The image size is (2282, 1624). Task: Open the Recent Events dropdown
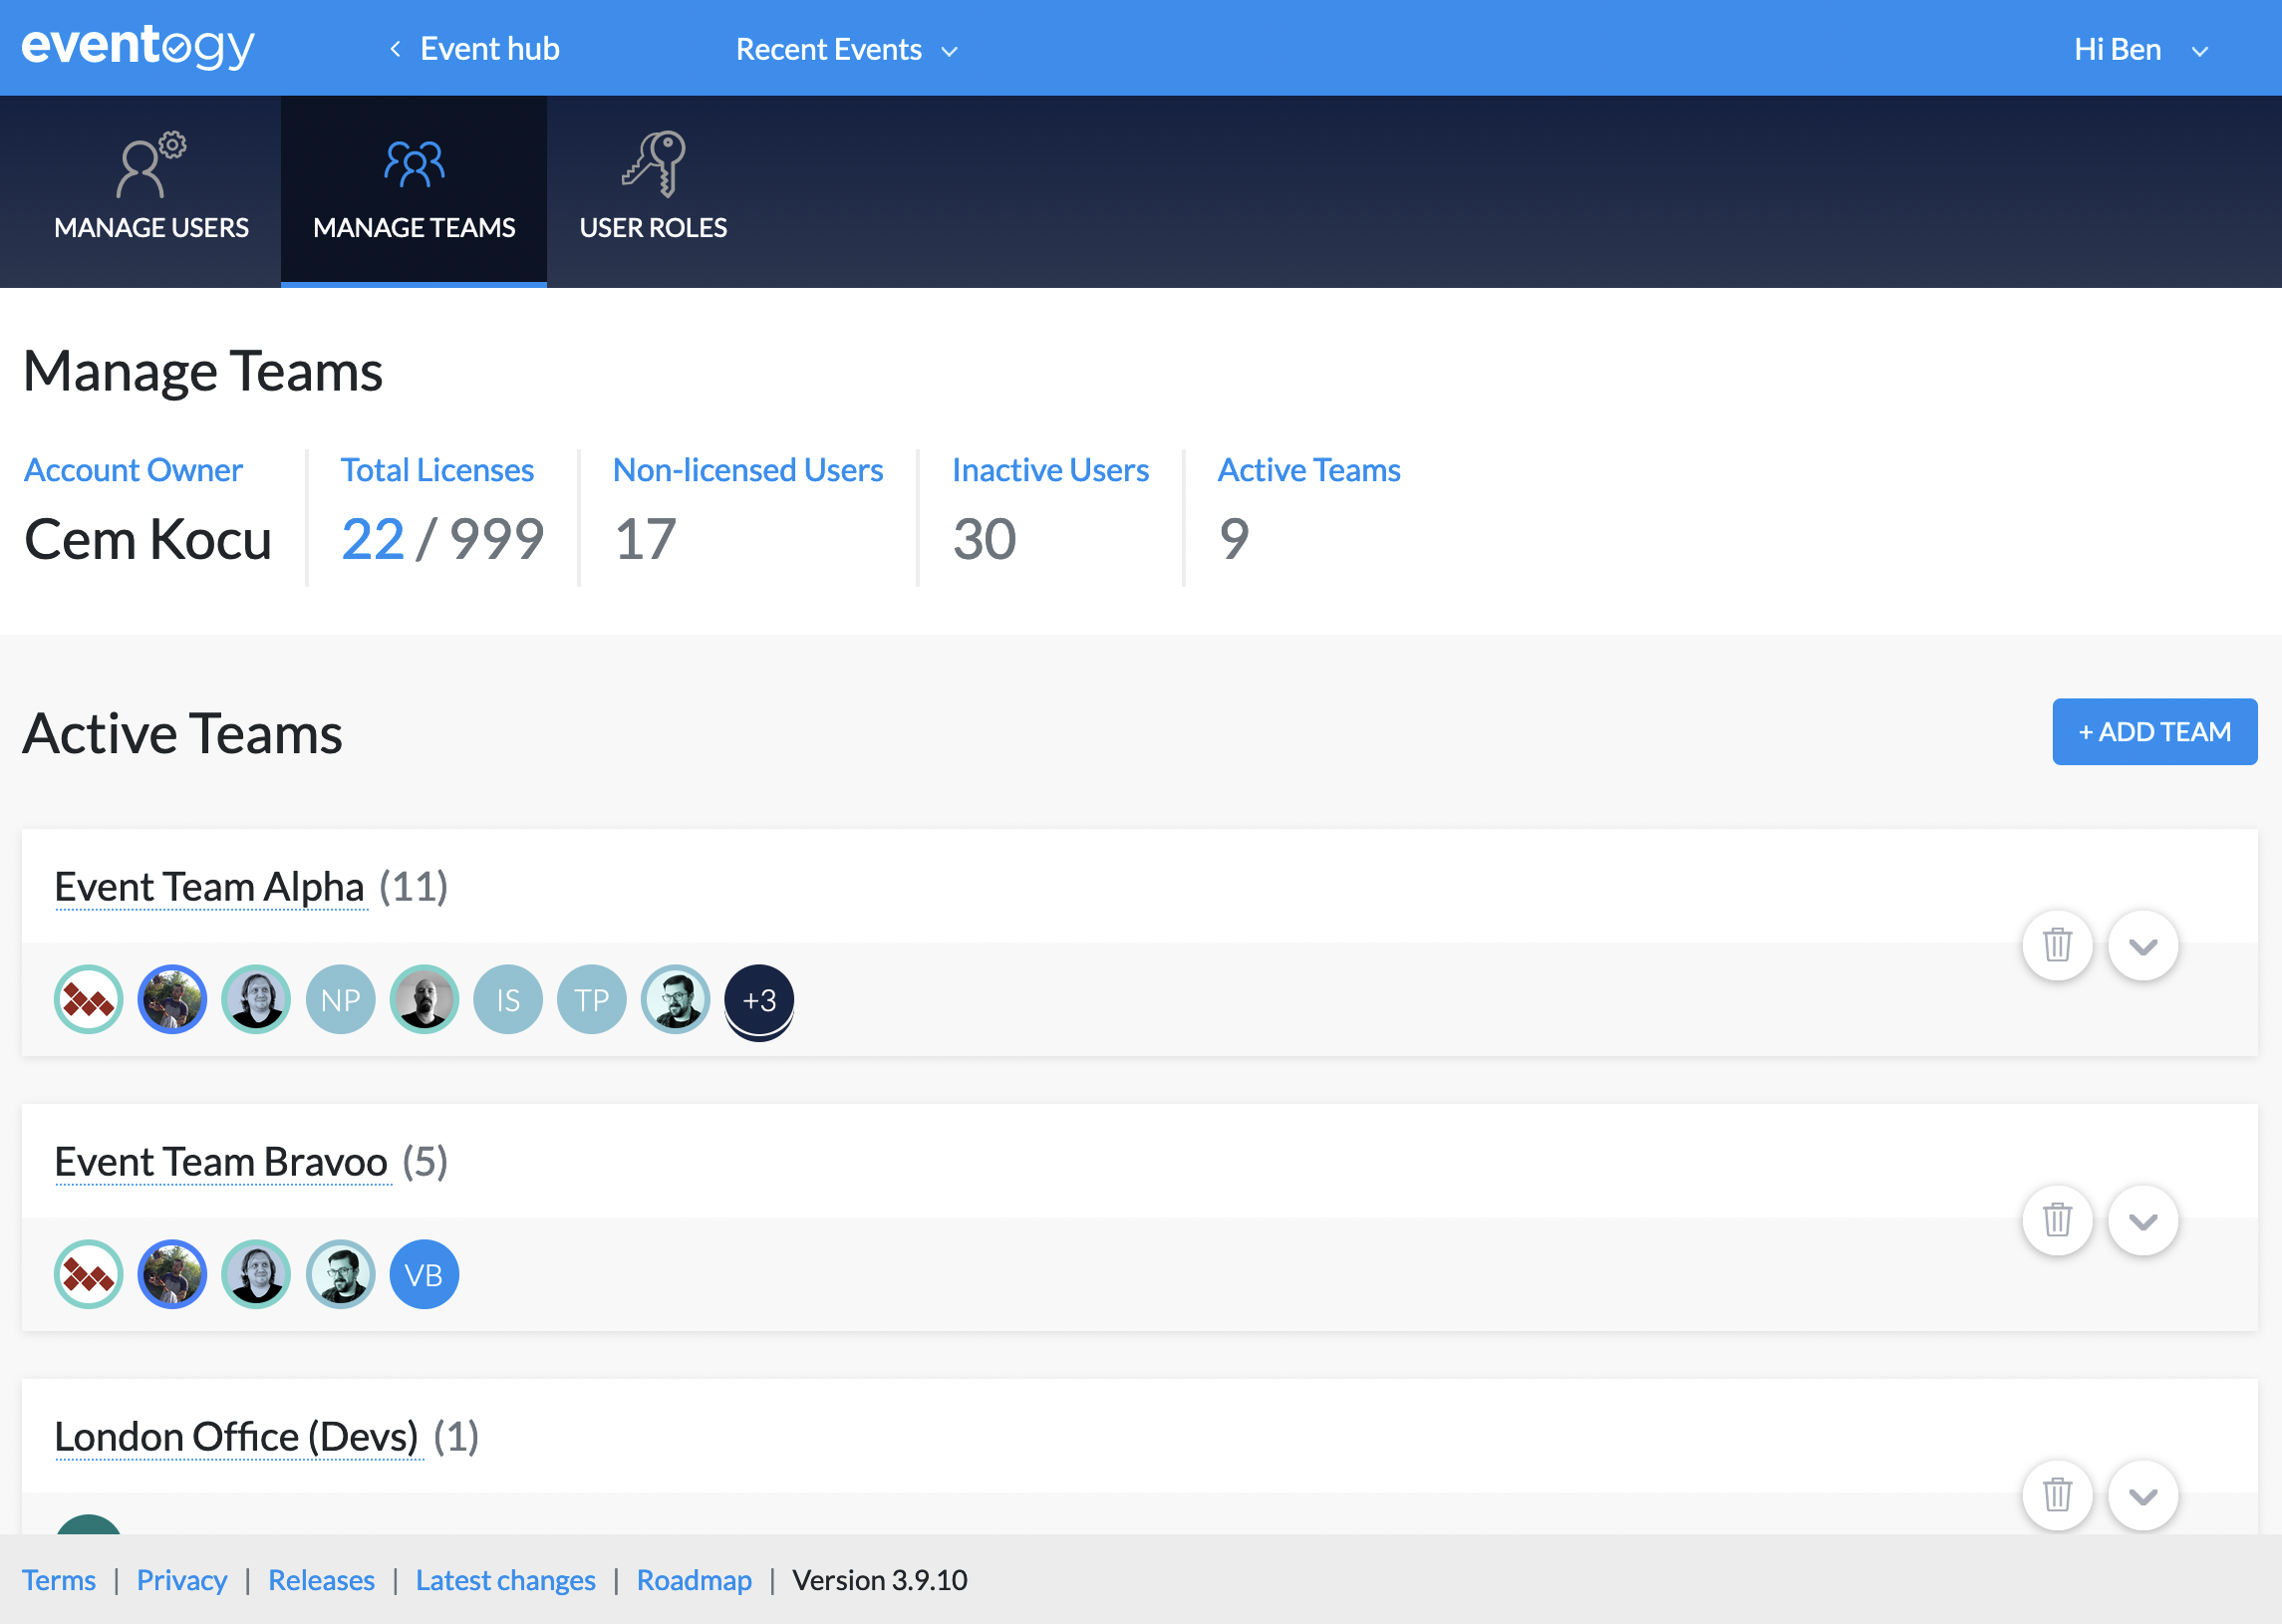click(x=846, y=48)
